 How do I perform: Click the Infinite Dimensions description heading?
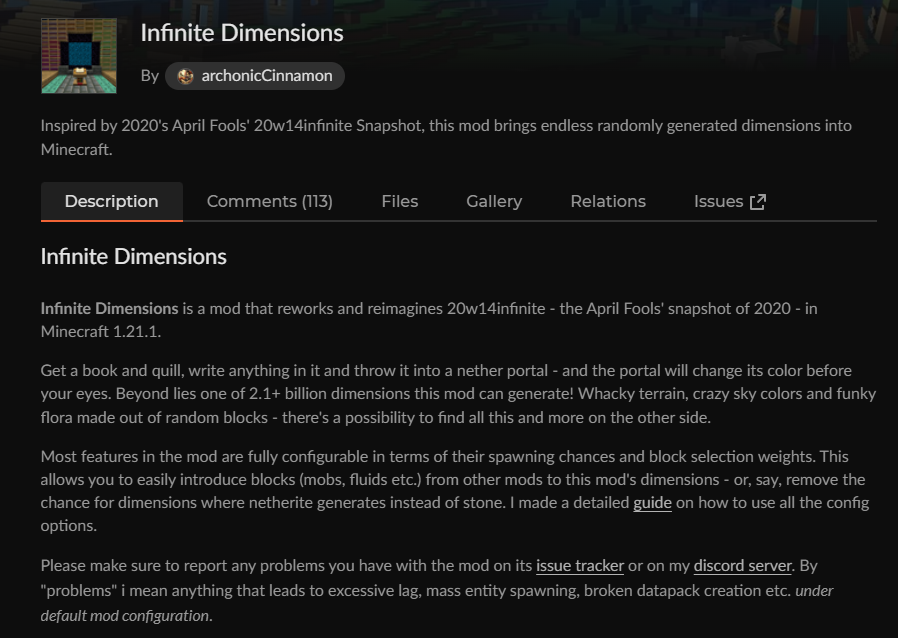[134, 257]
